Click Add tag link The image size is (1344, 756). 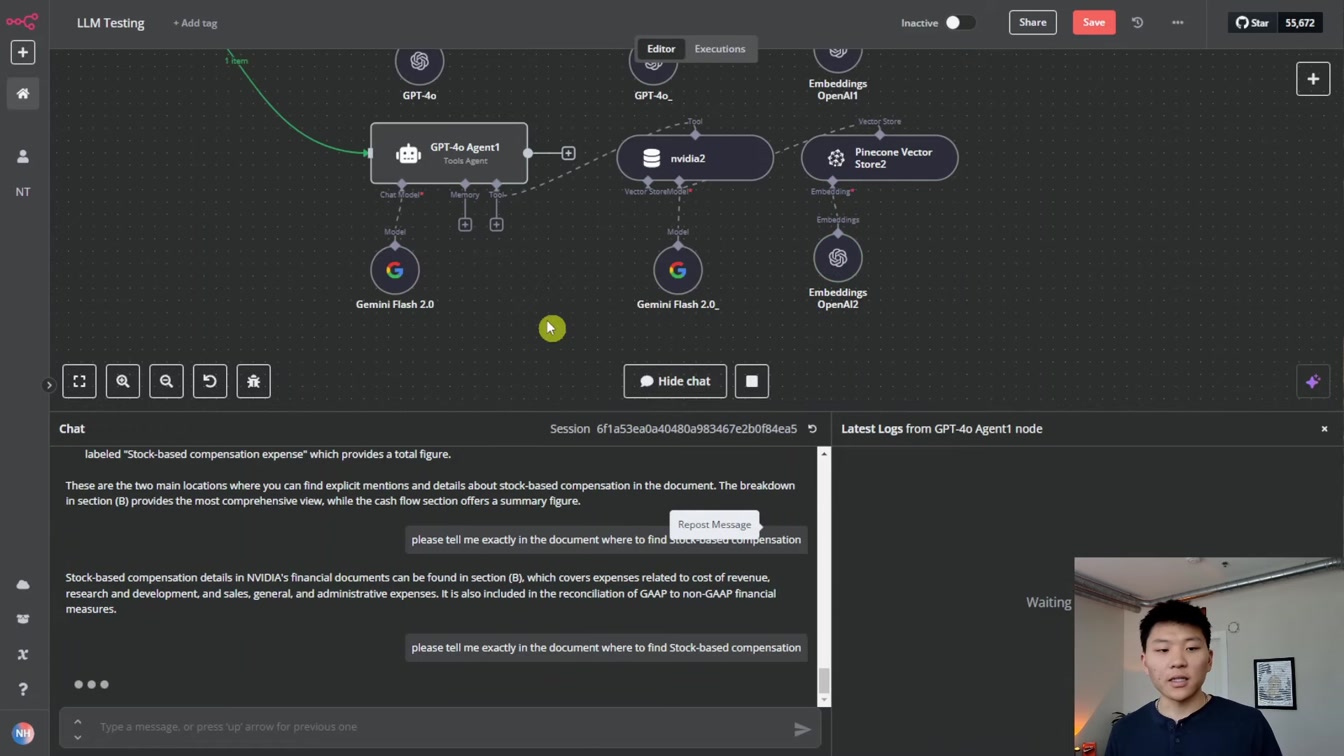coord(195,23)
